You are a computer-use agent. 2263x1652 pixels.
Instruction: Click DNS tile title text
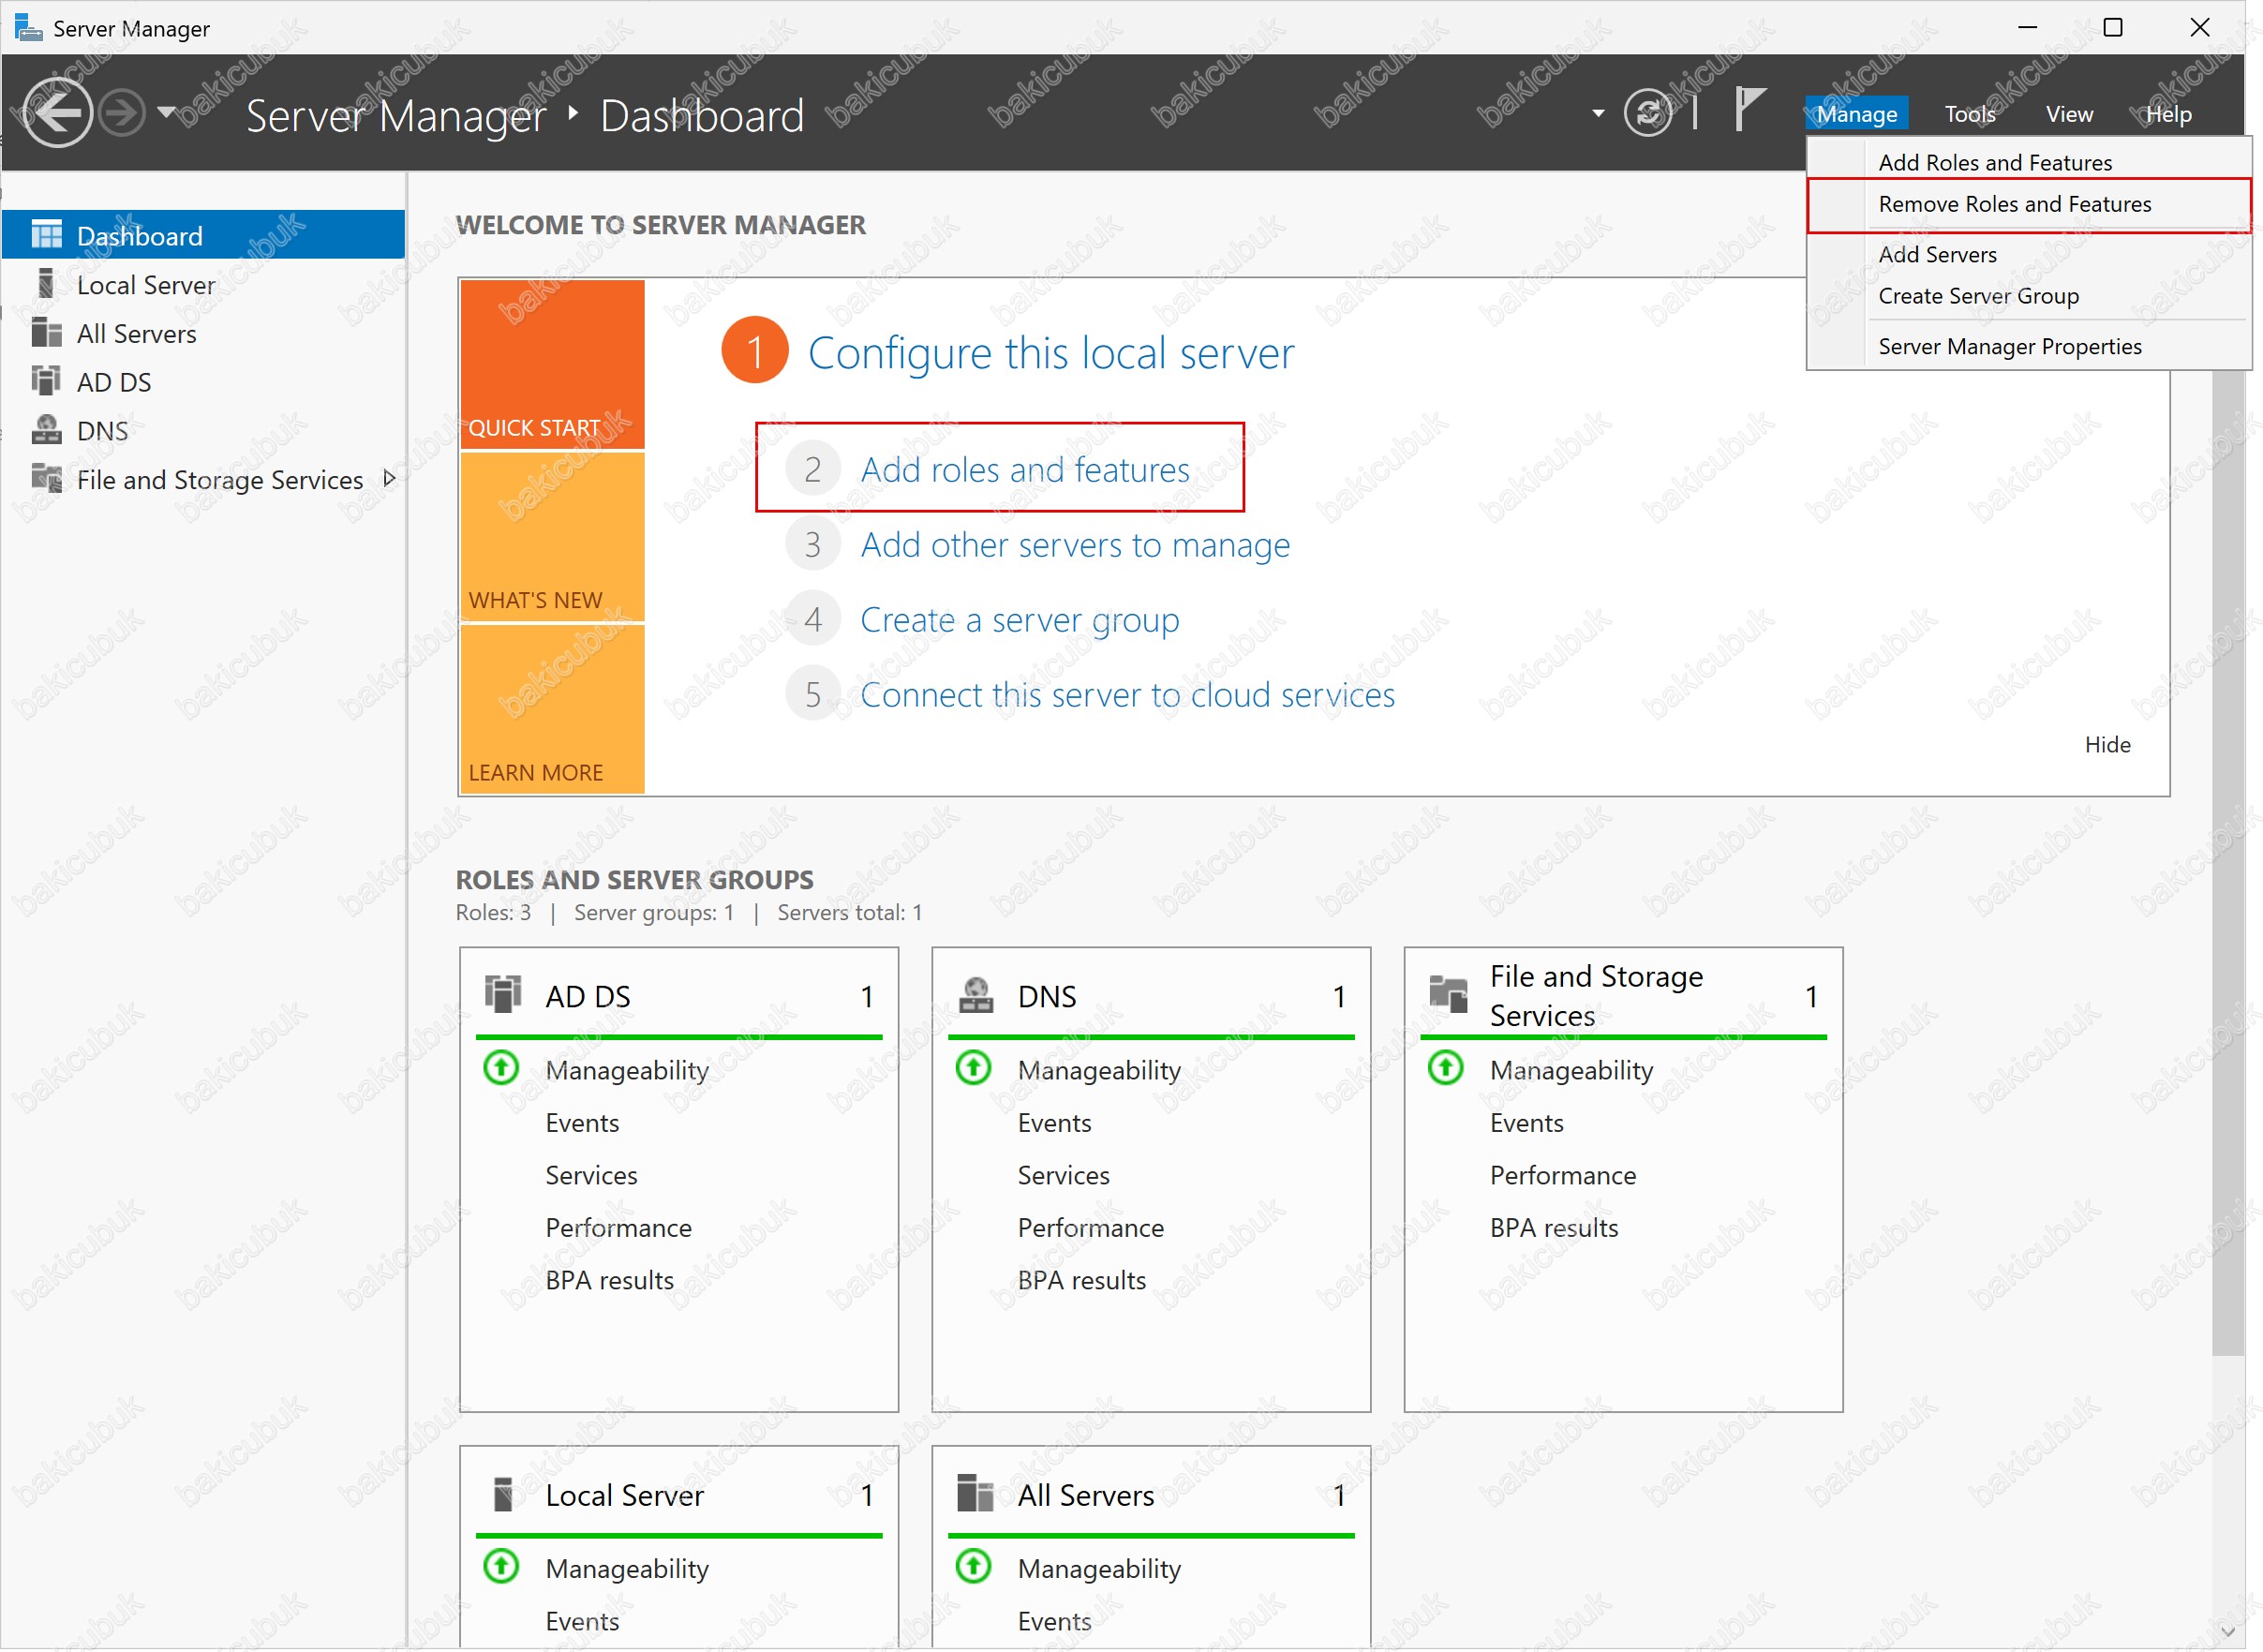pos(1047,996)
